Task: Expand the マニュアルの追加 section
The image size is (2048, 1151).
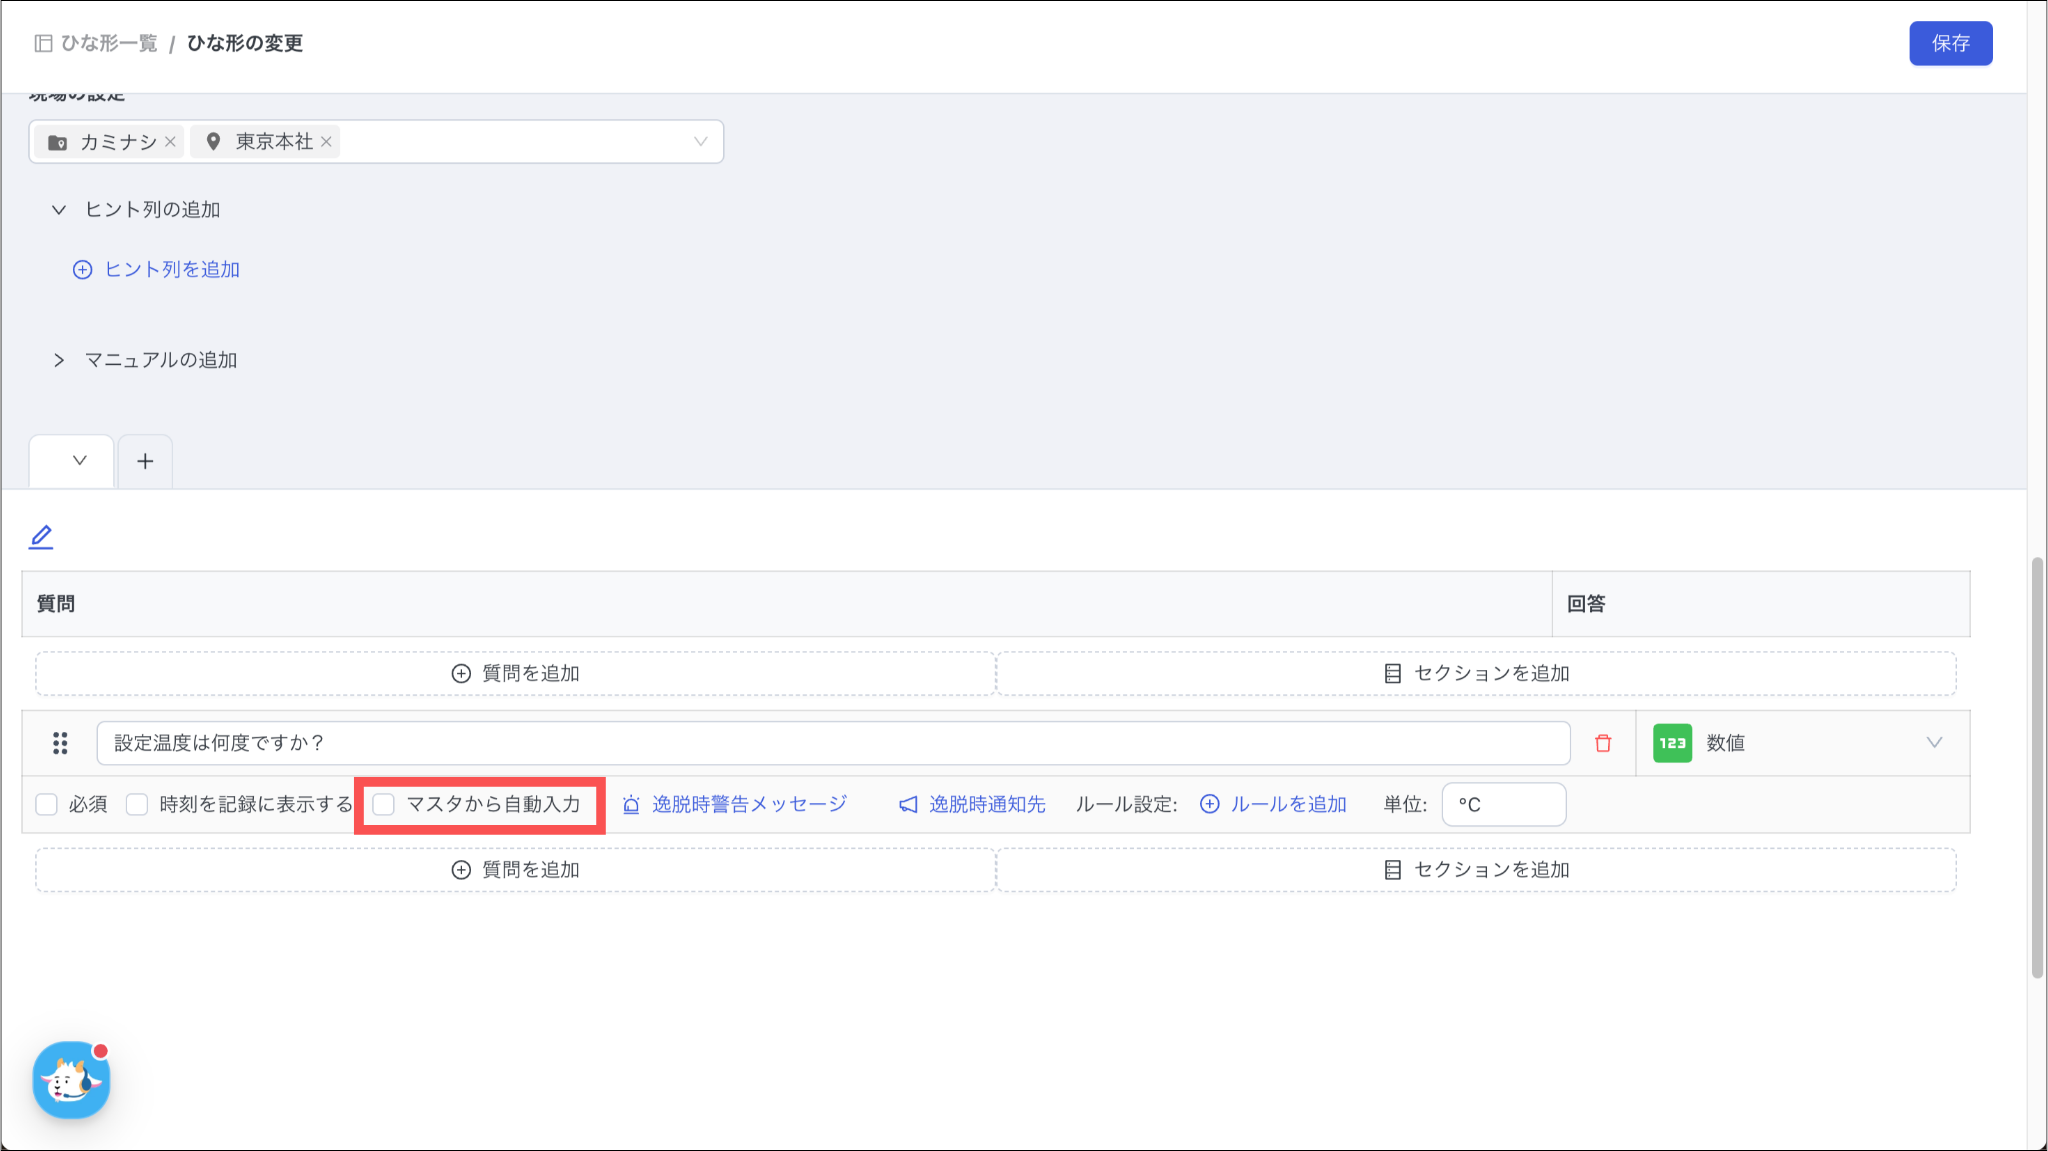Action: pyautogui.click(x=59, y=360)
